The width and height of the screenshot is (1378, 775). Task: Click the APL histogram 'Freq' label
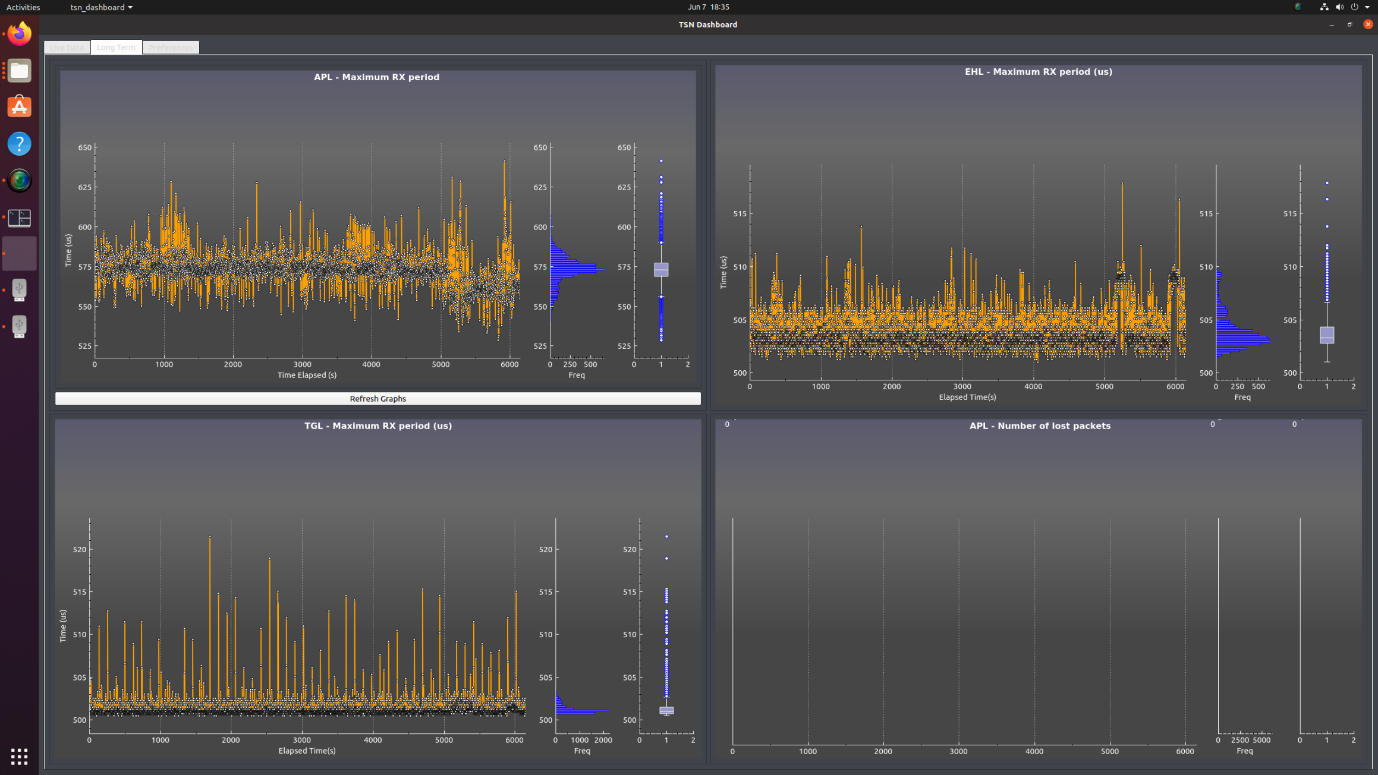coord(577,375)
